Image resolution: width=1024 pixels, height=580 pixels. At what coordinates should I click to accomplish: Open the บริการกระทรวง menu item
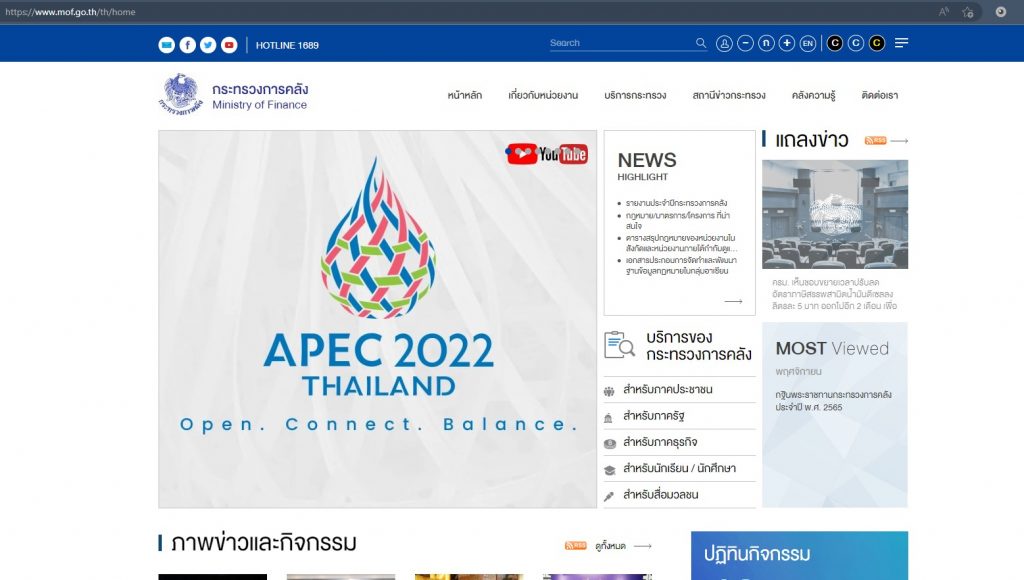pos(635,95)
